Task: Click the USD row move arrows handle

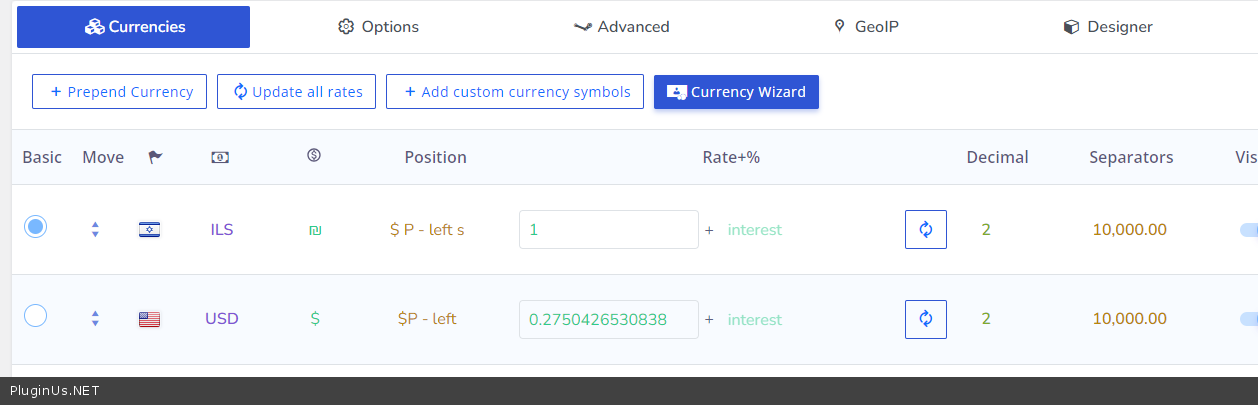Action: 95,319
